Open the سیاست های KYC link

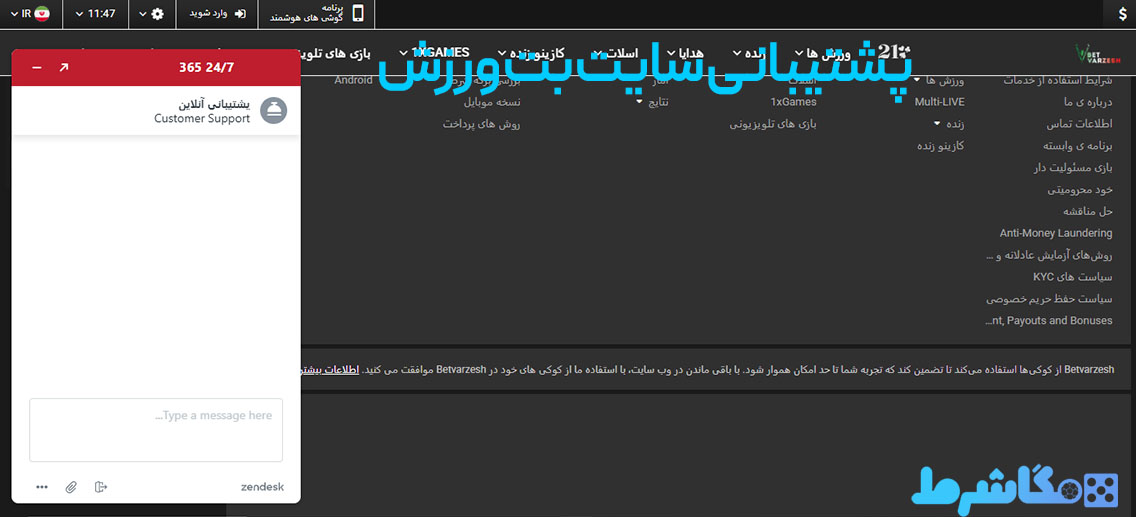pyautogui.click(x=1072, y=277)
